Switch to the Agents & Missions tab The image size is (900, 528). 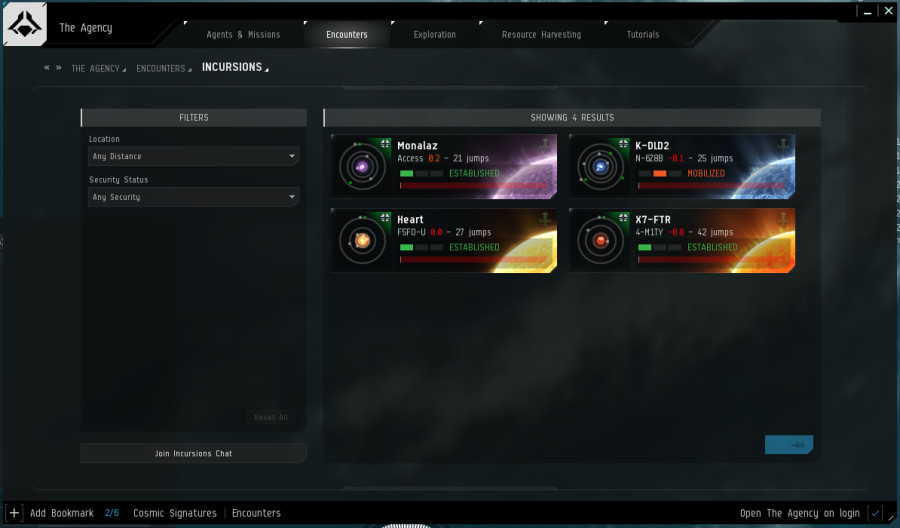243,34
